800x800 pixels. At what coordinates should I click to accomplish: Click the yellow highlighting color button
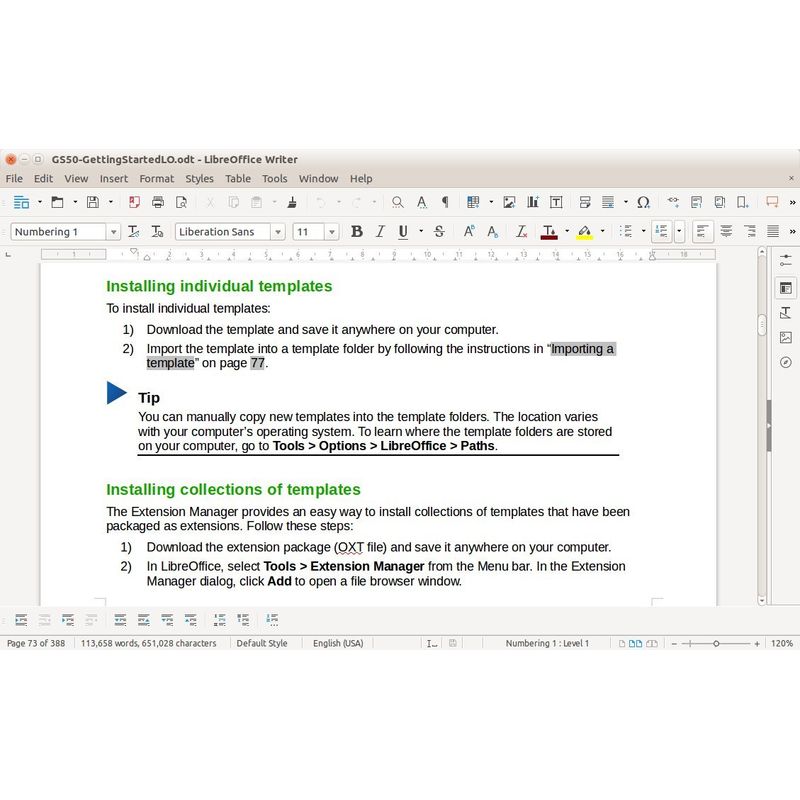coord(584,232)
